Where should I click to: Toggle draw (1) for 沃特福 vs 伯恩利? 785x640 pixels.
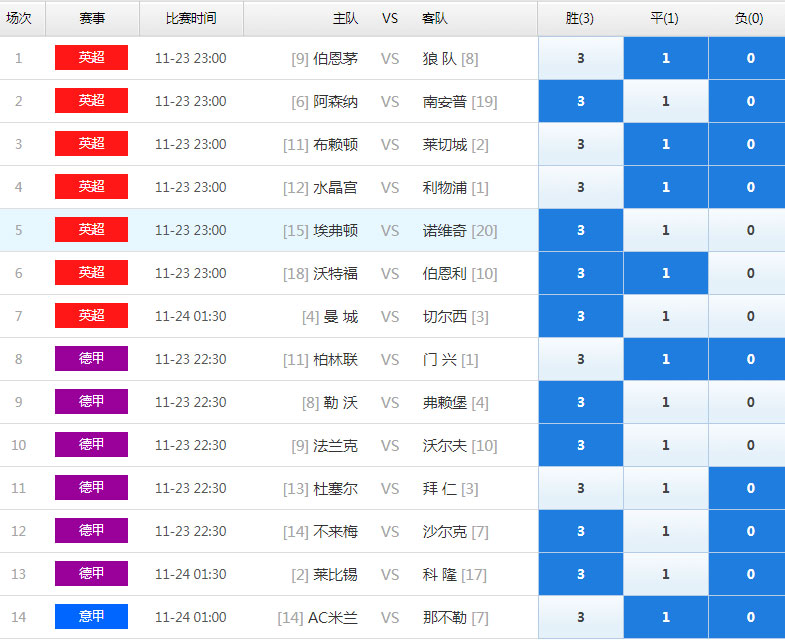tap(666, 273)
